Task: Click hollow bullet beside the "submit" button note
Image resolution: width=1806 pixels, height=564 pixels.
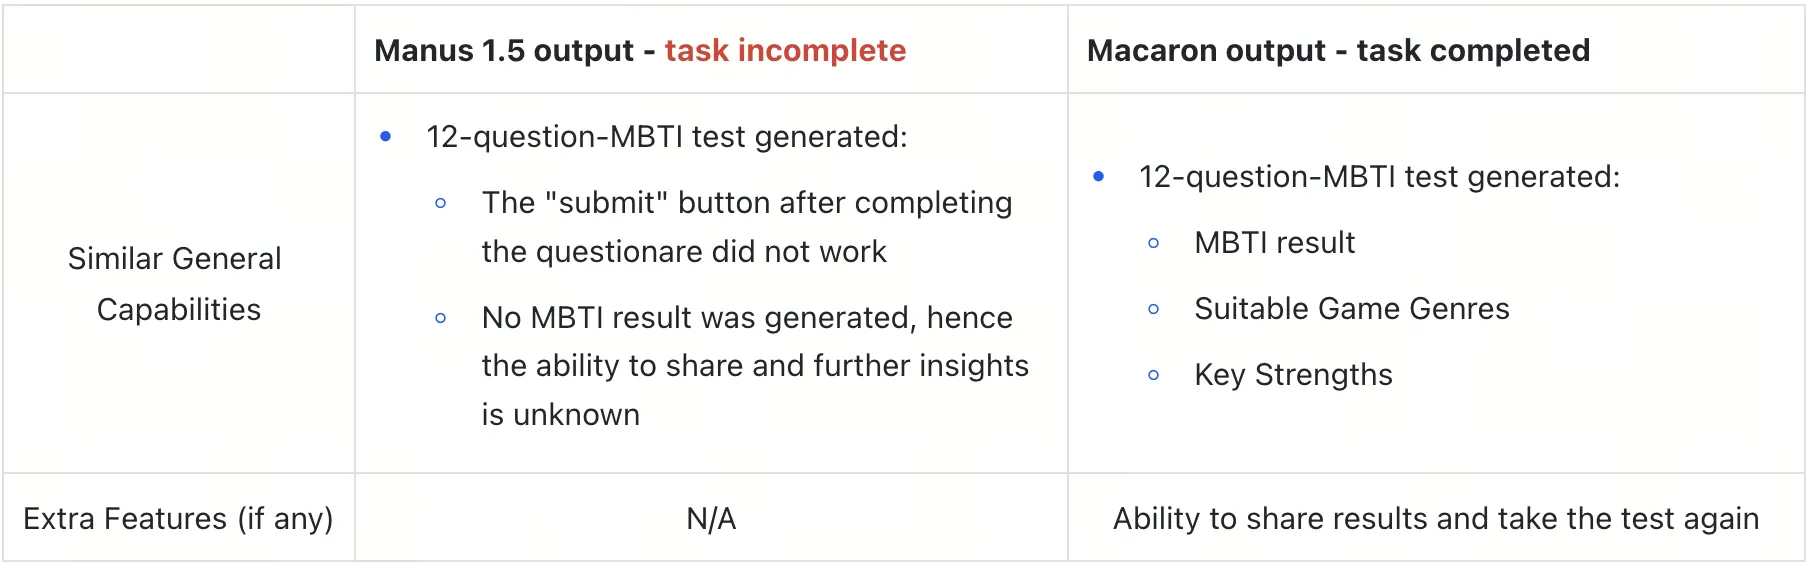Action: point(441,204)
